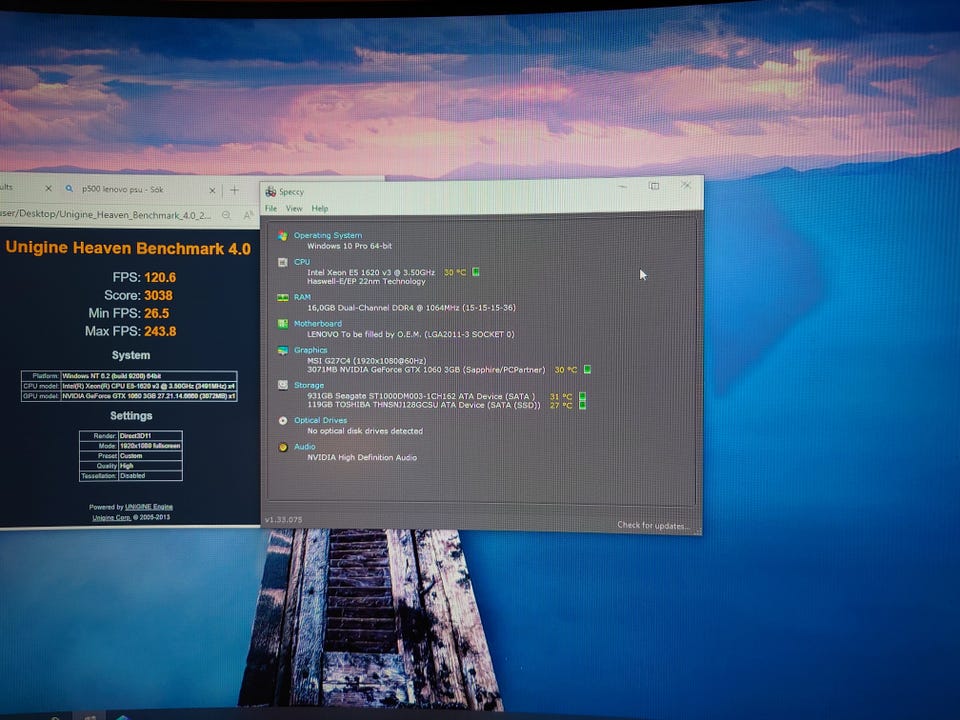Open the RAM section heading in Speccy

click(302, 297)
